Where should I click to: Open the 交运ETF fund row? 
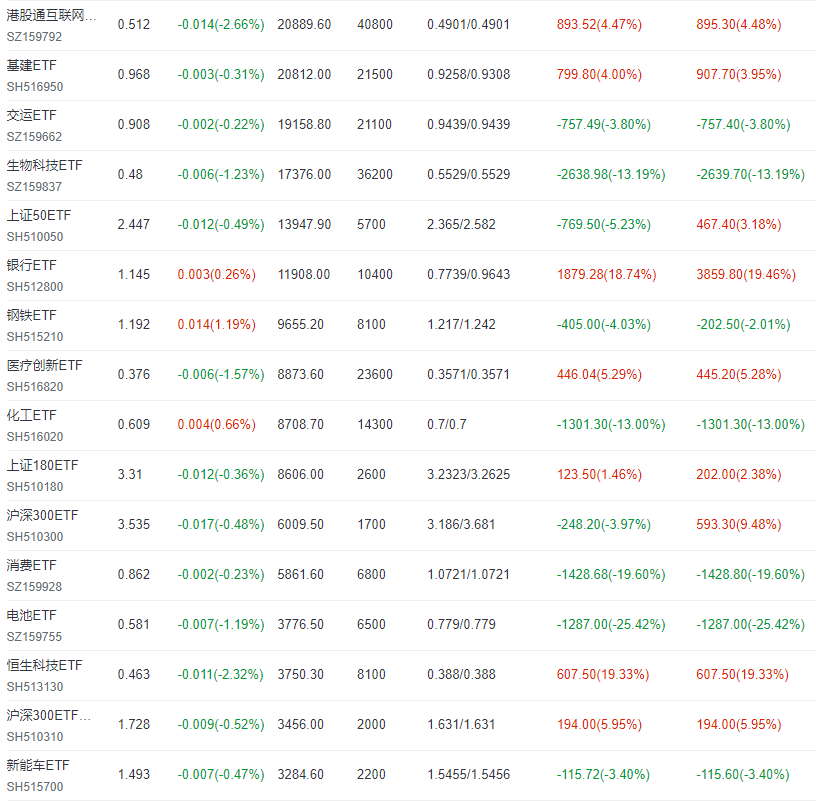[408, 125]
